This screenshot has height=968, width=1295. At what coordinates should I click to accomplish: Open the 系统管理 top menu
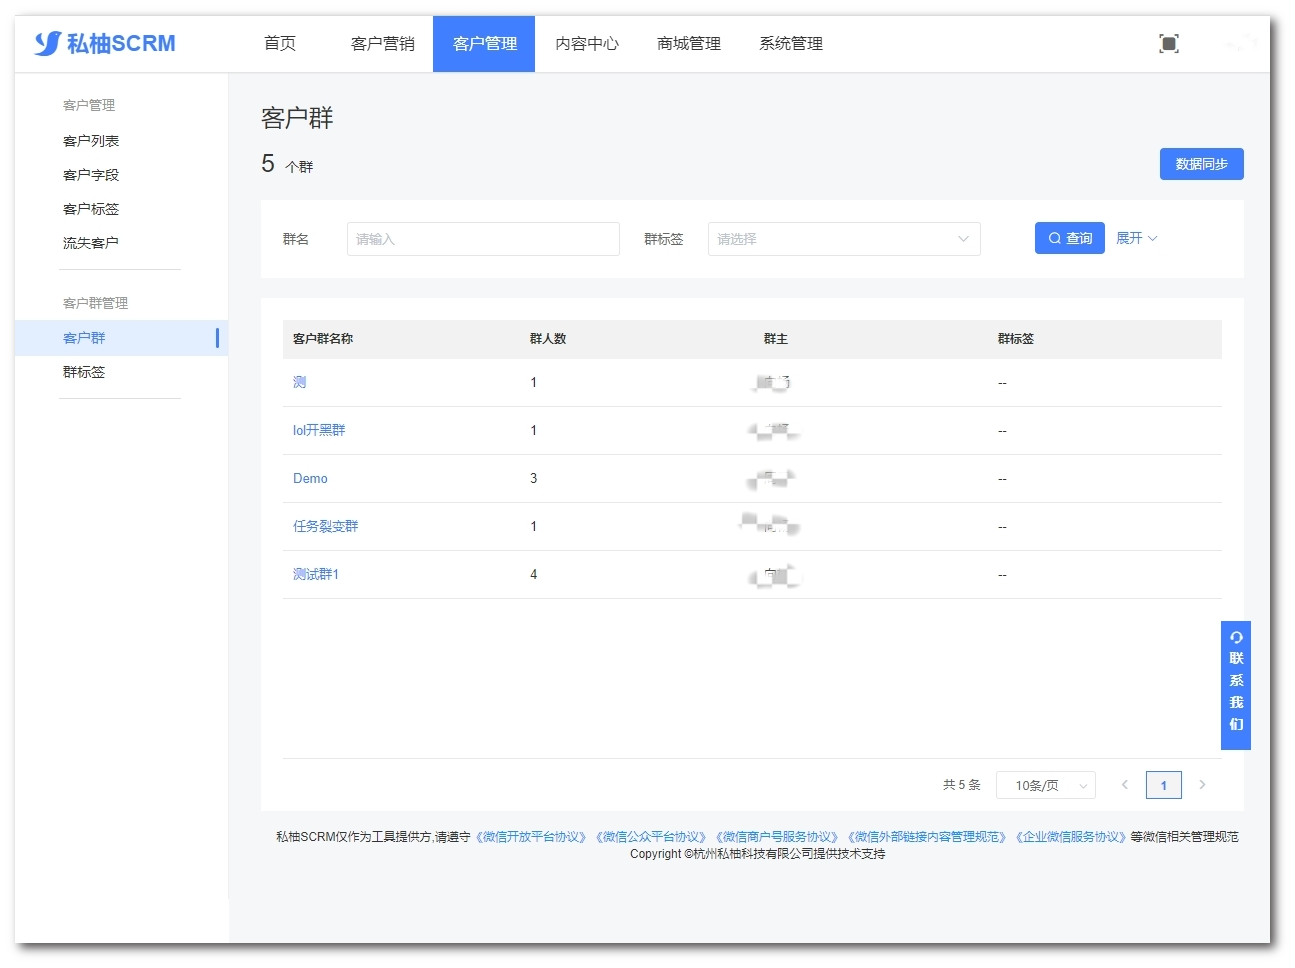pos(790,44)
